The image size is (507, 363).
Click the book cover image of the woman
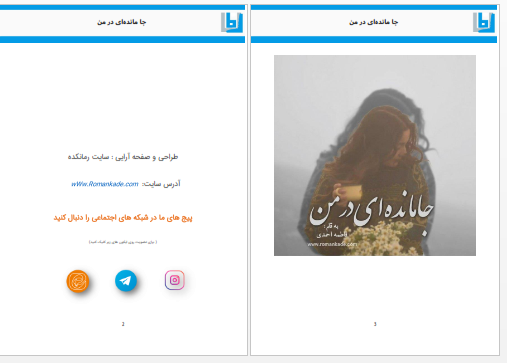pos(375,155)
